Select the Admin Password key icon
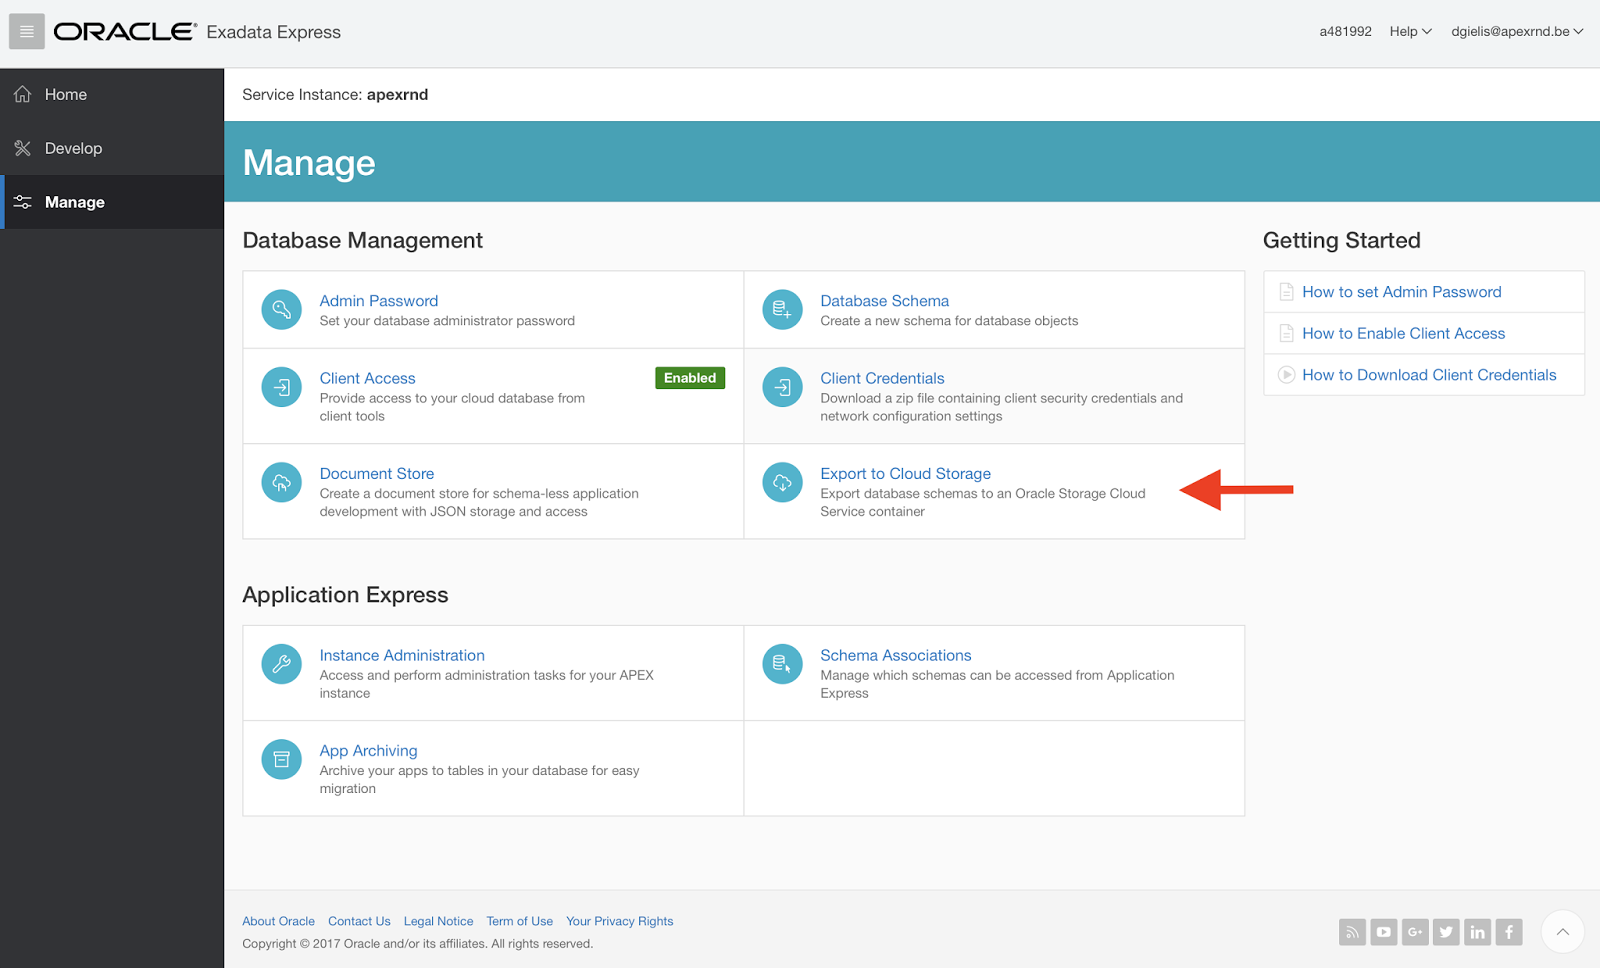This screenshot has width=1600, height=968. (x=281, y=310)
